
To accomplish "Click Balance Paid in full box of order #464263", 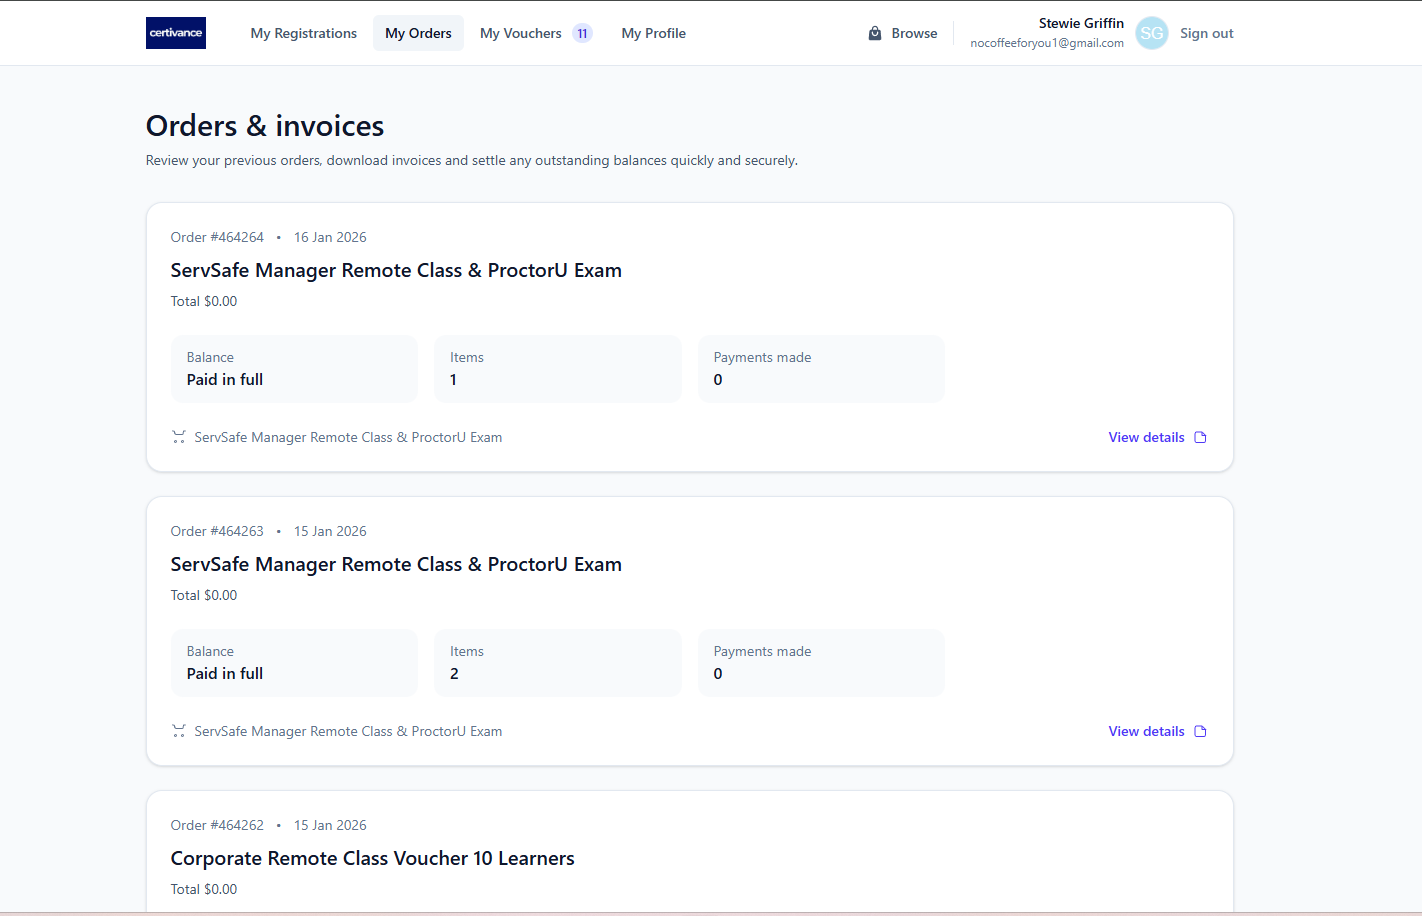I will click(294, 663).
